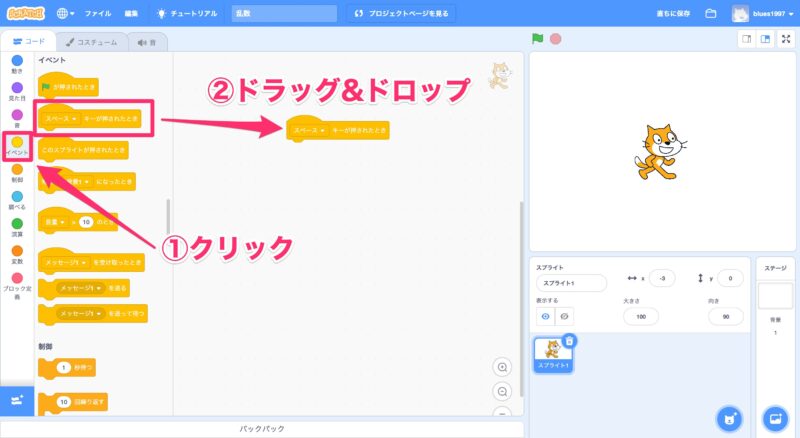
Task: Open the globe language dropdown
Action: (x=67, y=14)
